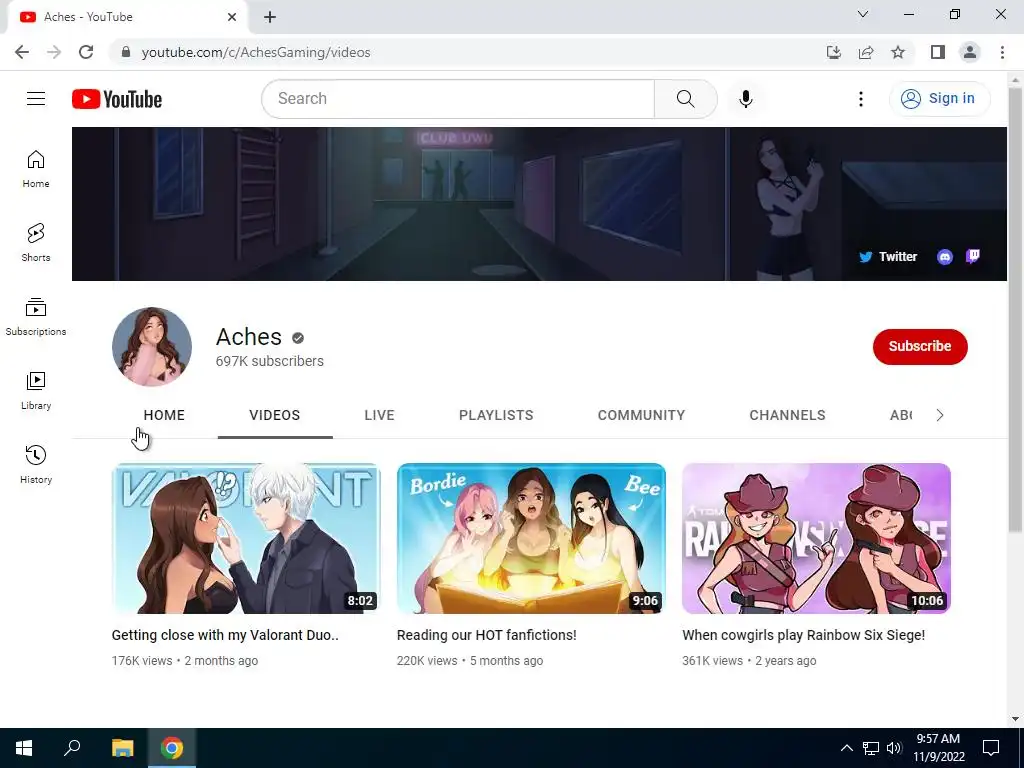Click the forward navigation arrow
The width and height of the screenshot is (1024, 768).
click(x=54, y=52)
